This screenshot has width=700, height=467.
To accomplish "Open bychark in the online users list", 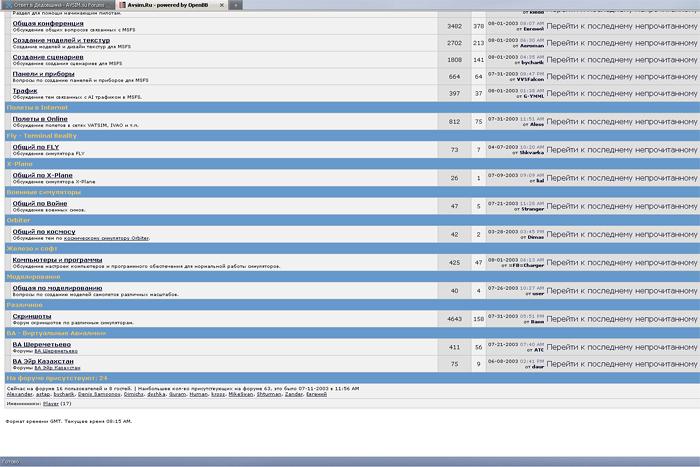I will pyautogui.click(x=64, y=394).
